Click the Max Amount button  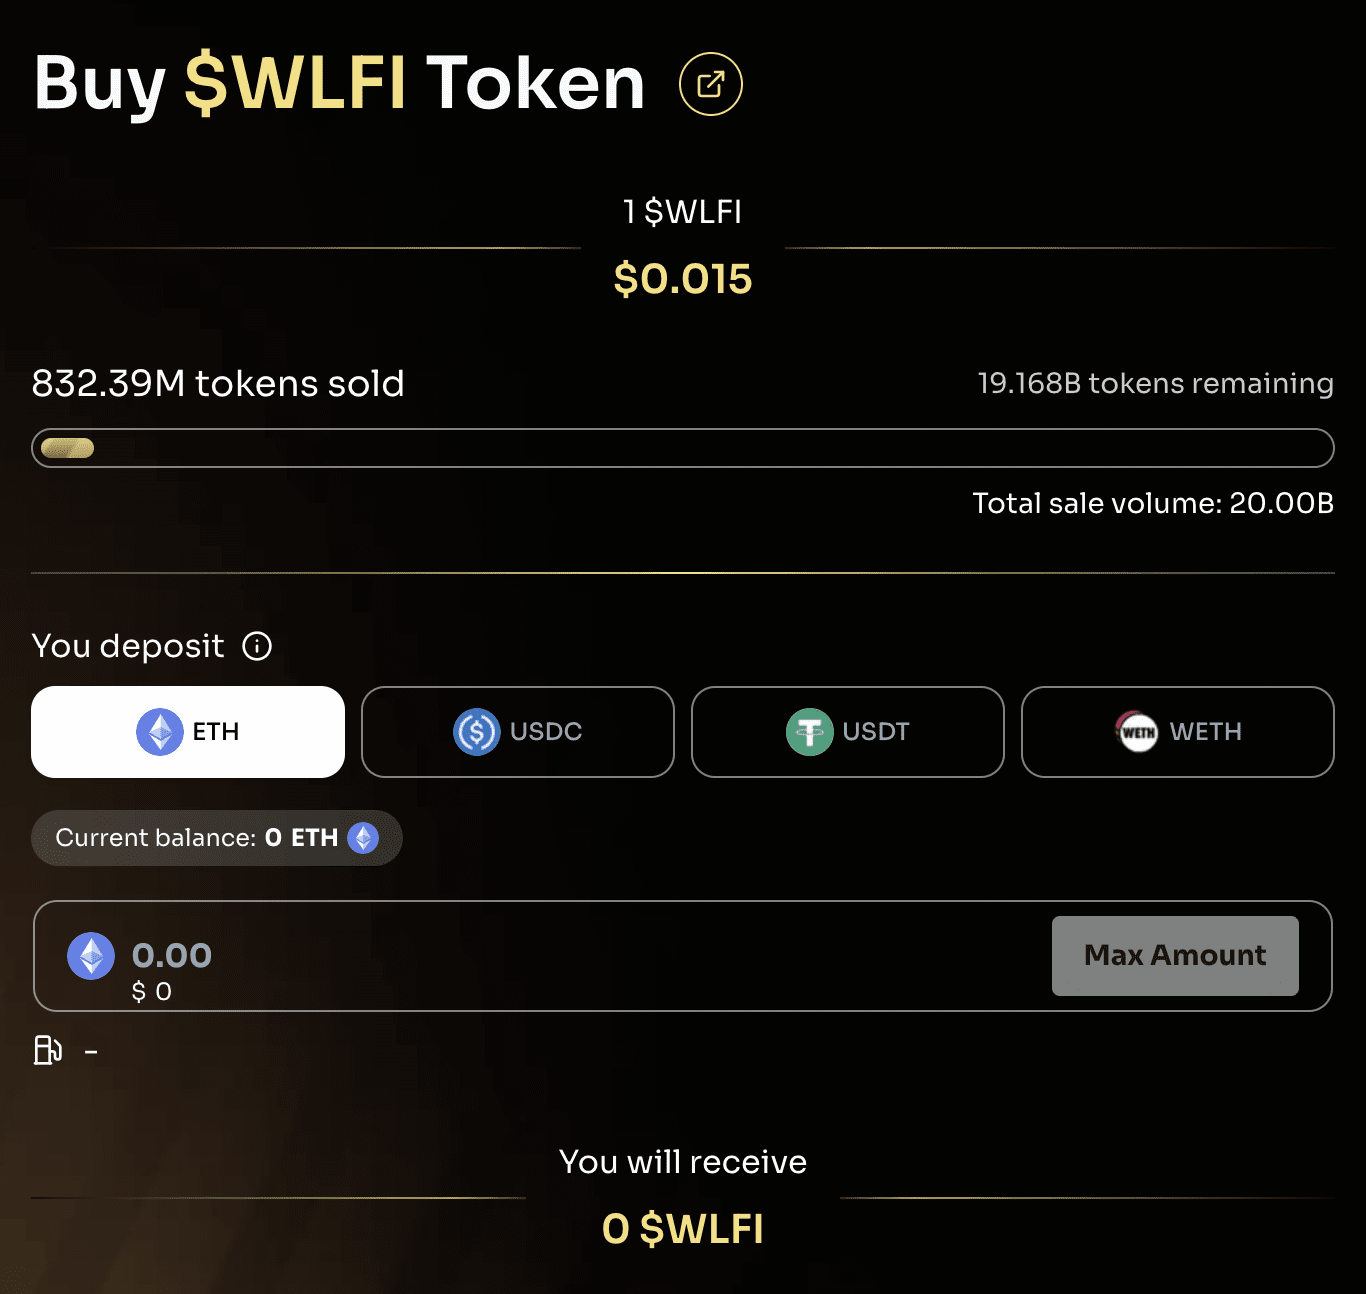point(1174,956)
